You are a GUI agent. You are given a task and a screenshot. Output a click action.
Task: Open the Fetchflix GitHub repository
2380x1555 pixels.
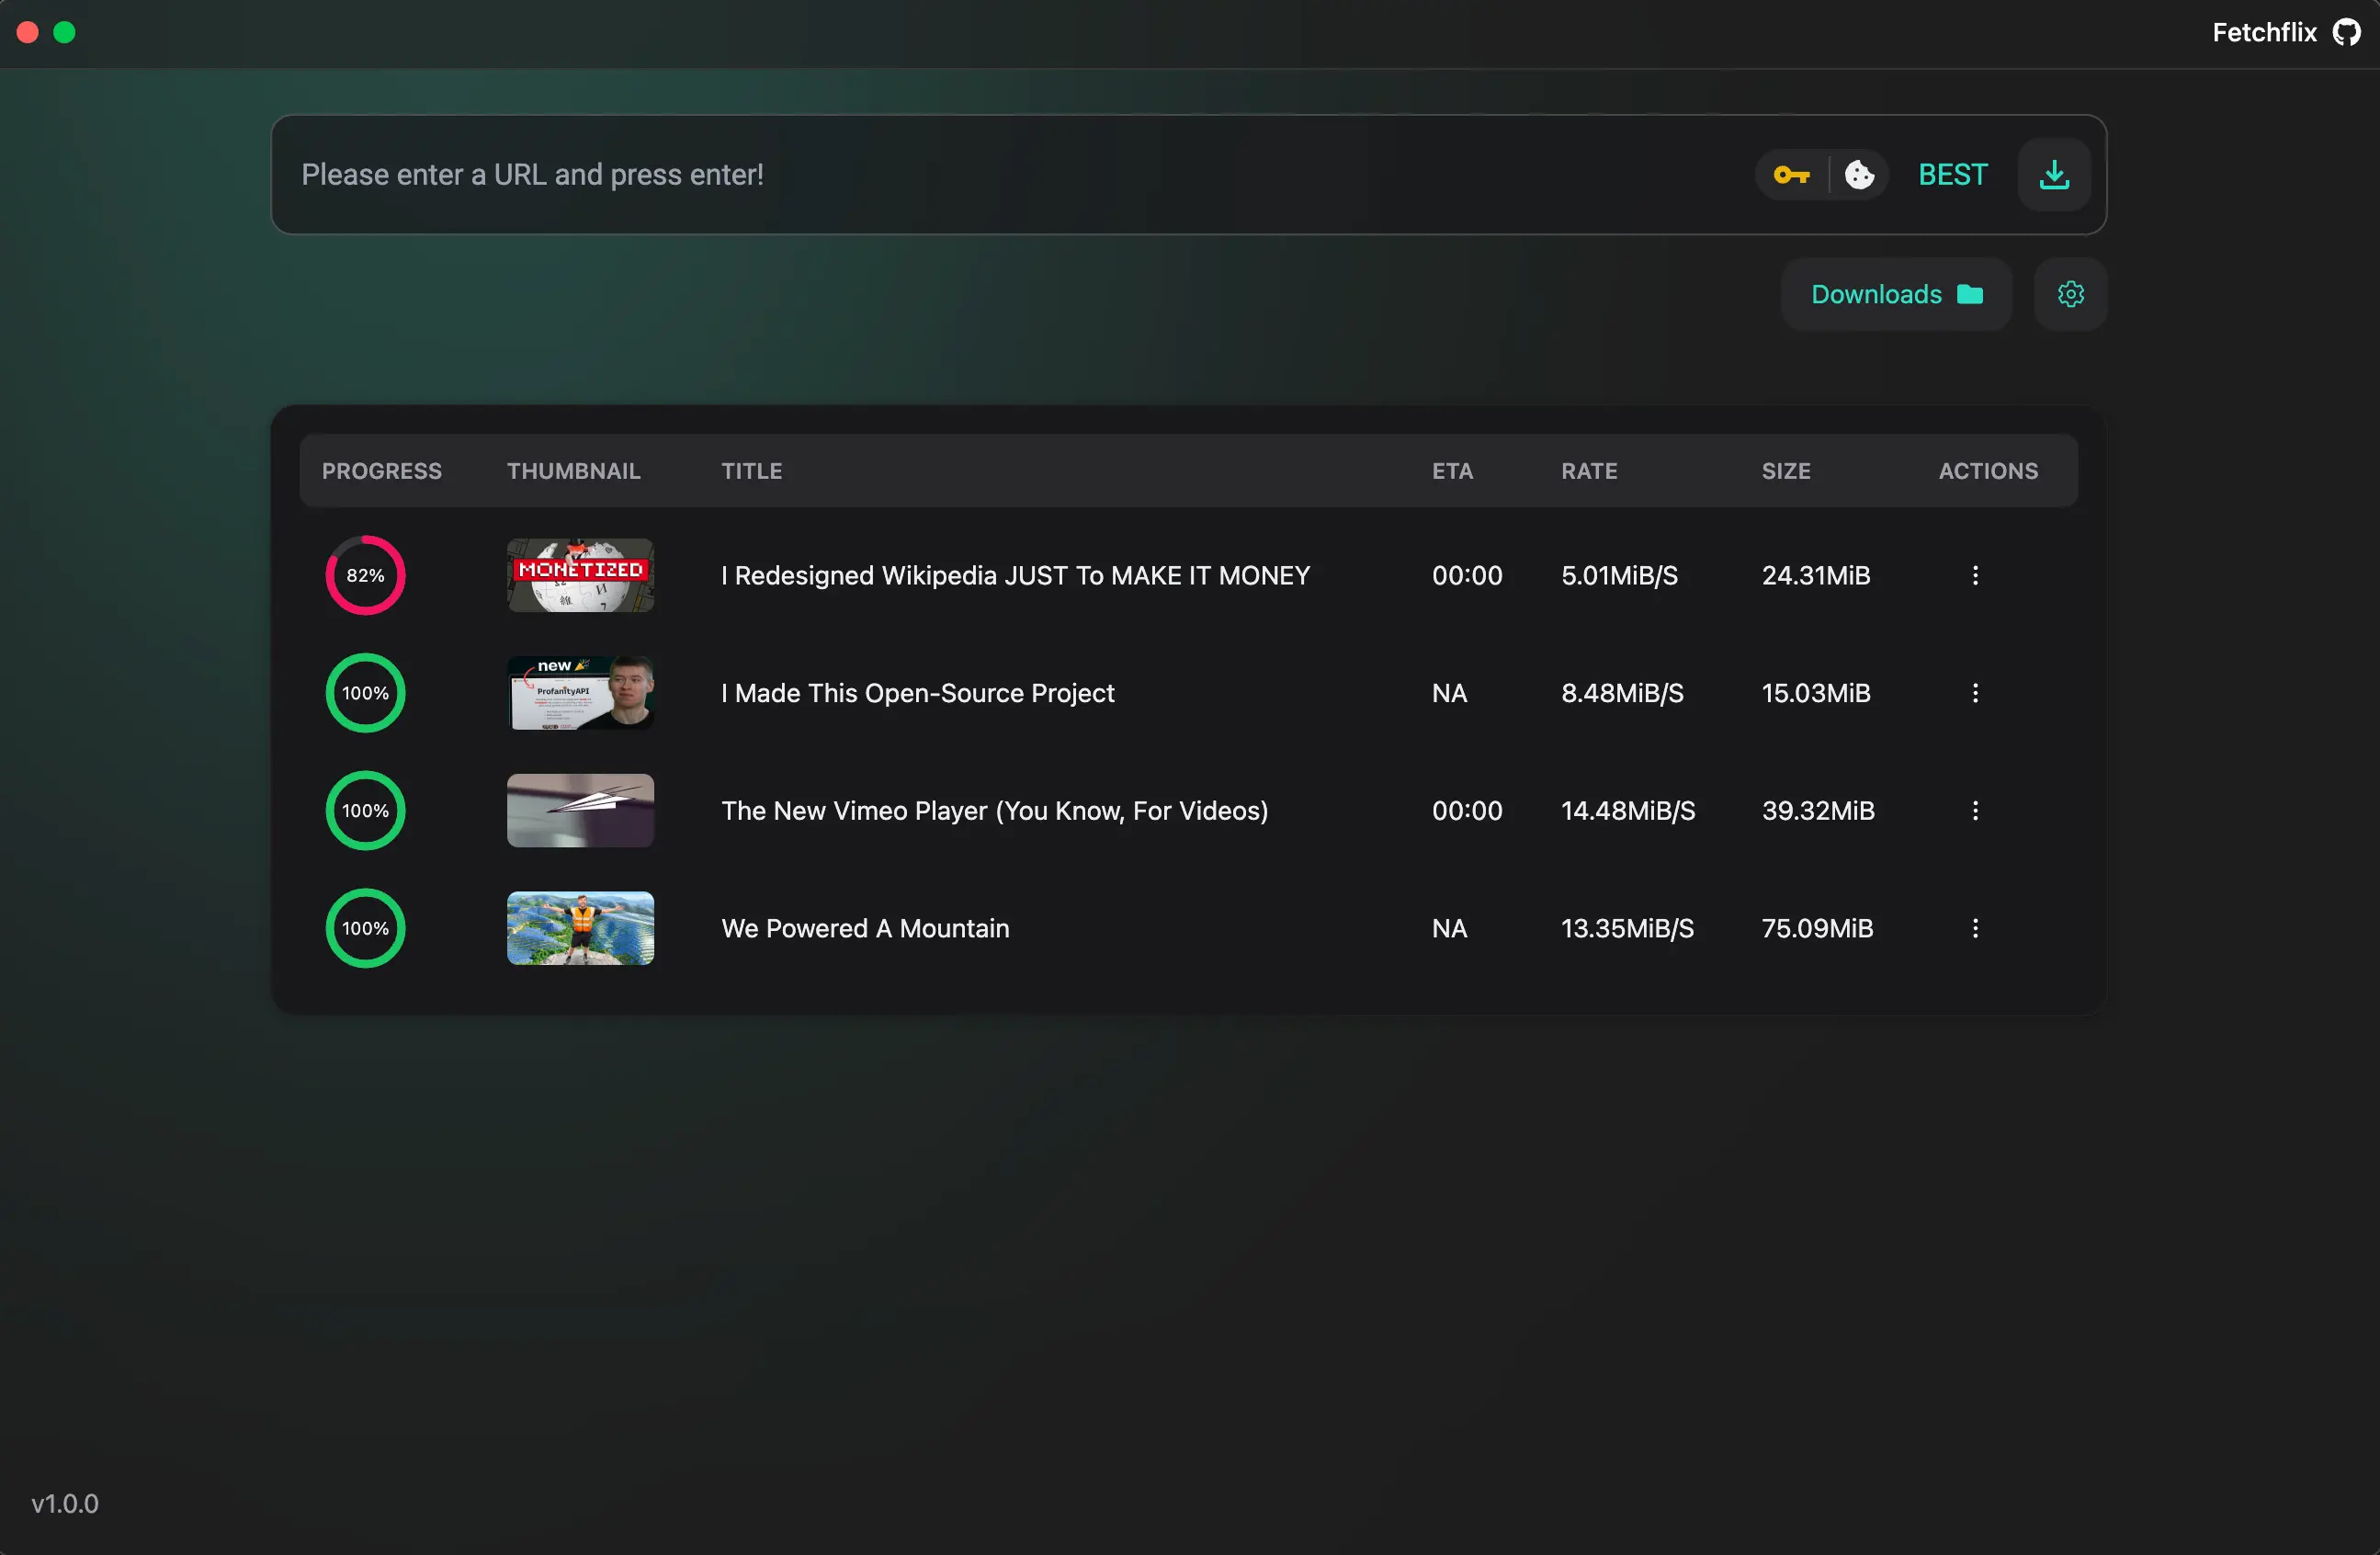[2345, 32]
